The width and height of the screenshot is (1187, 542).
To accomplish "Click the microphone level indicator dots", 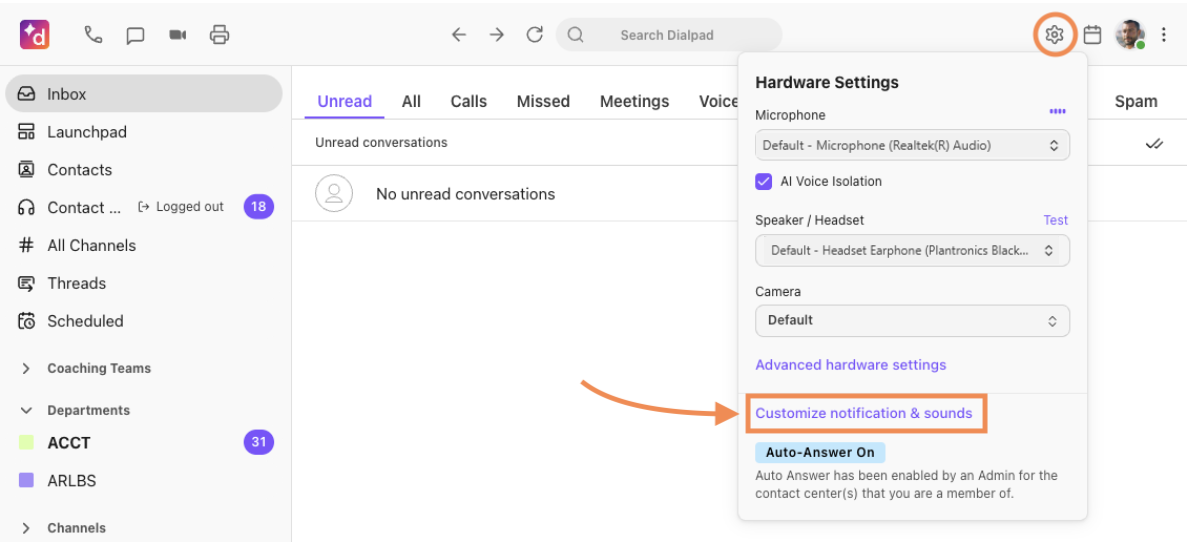I will pos(1058,111).
